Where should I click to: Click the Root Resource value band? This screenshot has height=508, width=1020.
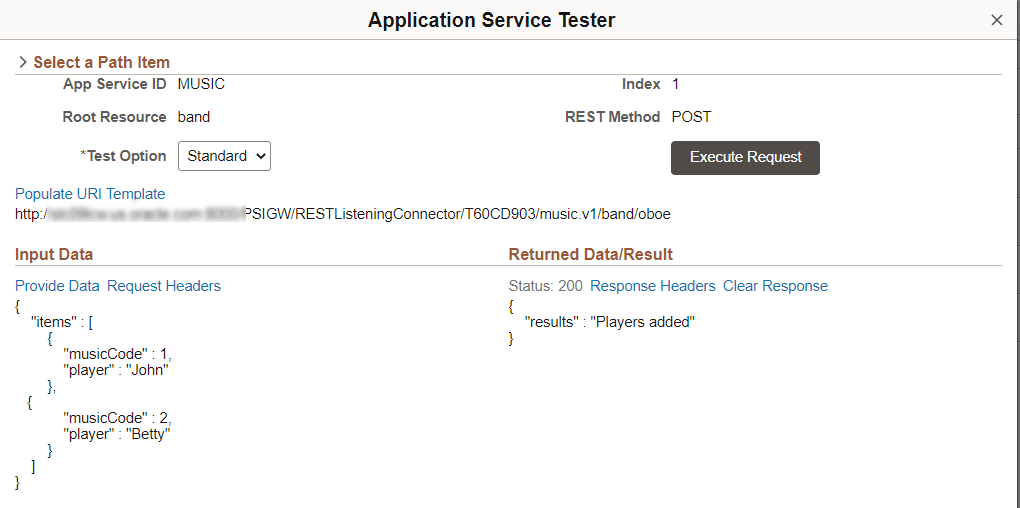pos(194,117)
